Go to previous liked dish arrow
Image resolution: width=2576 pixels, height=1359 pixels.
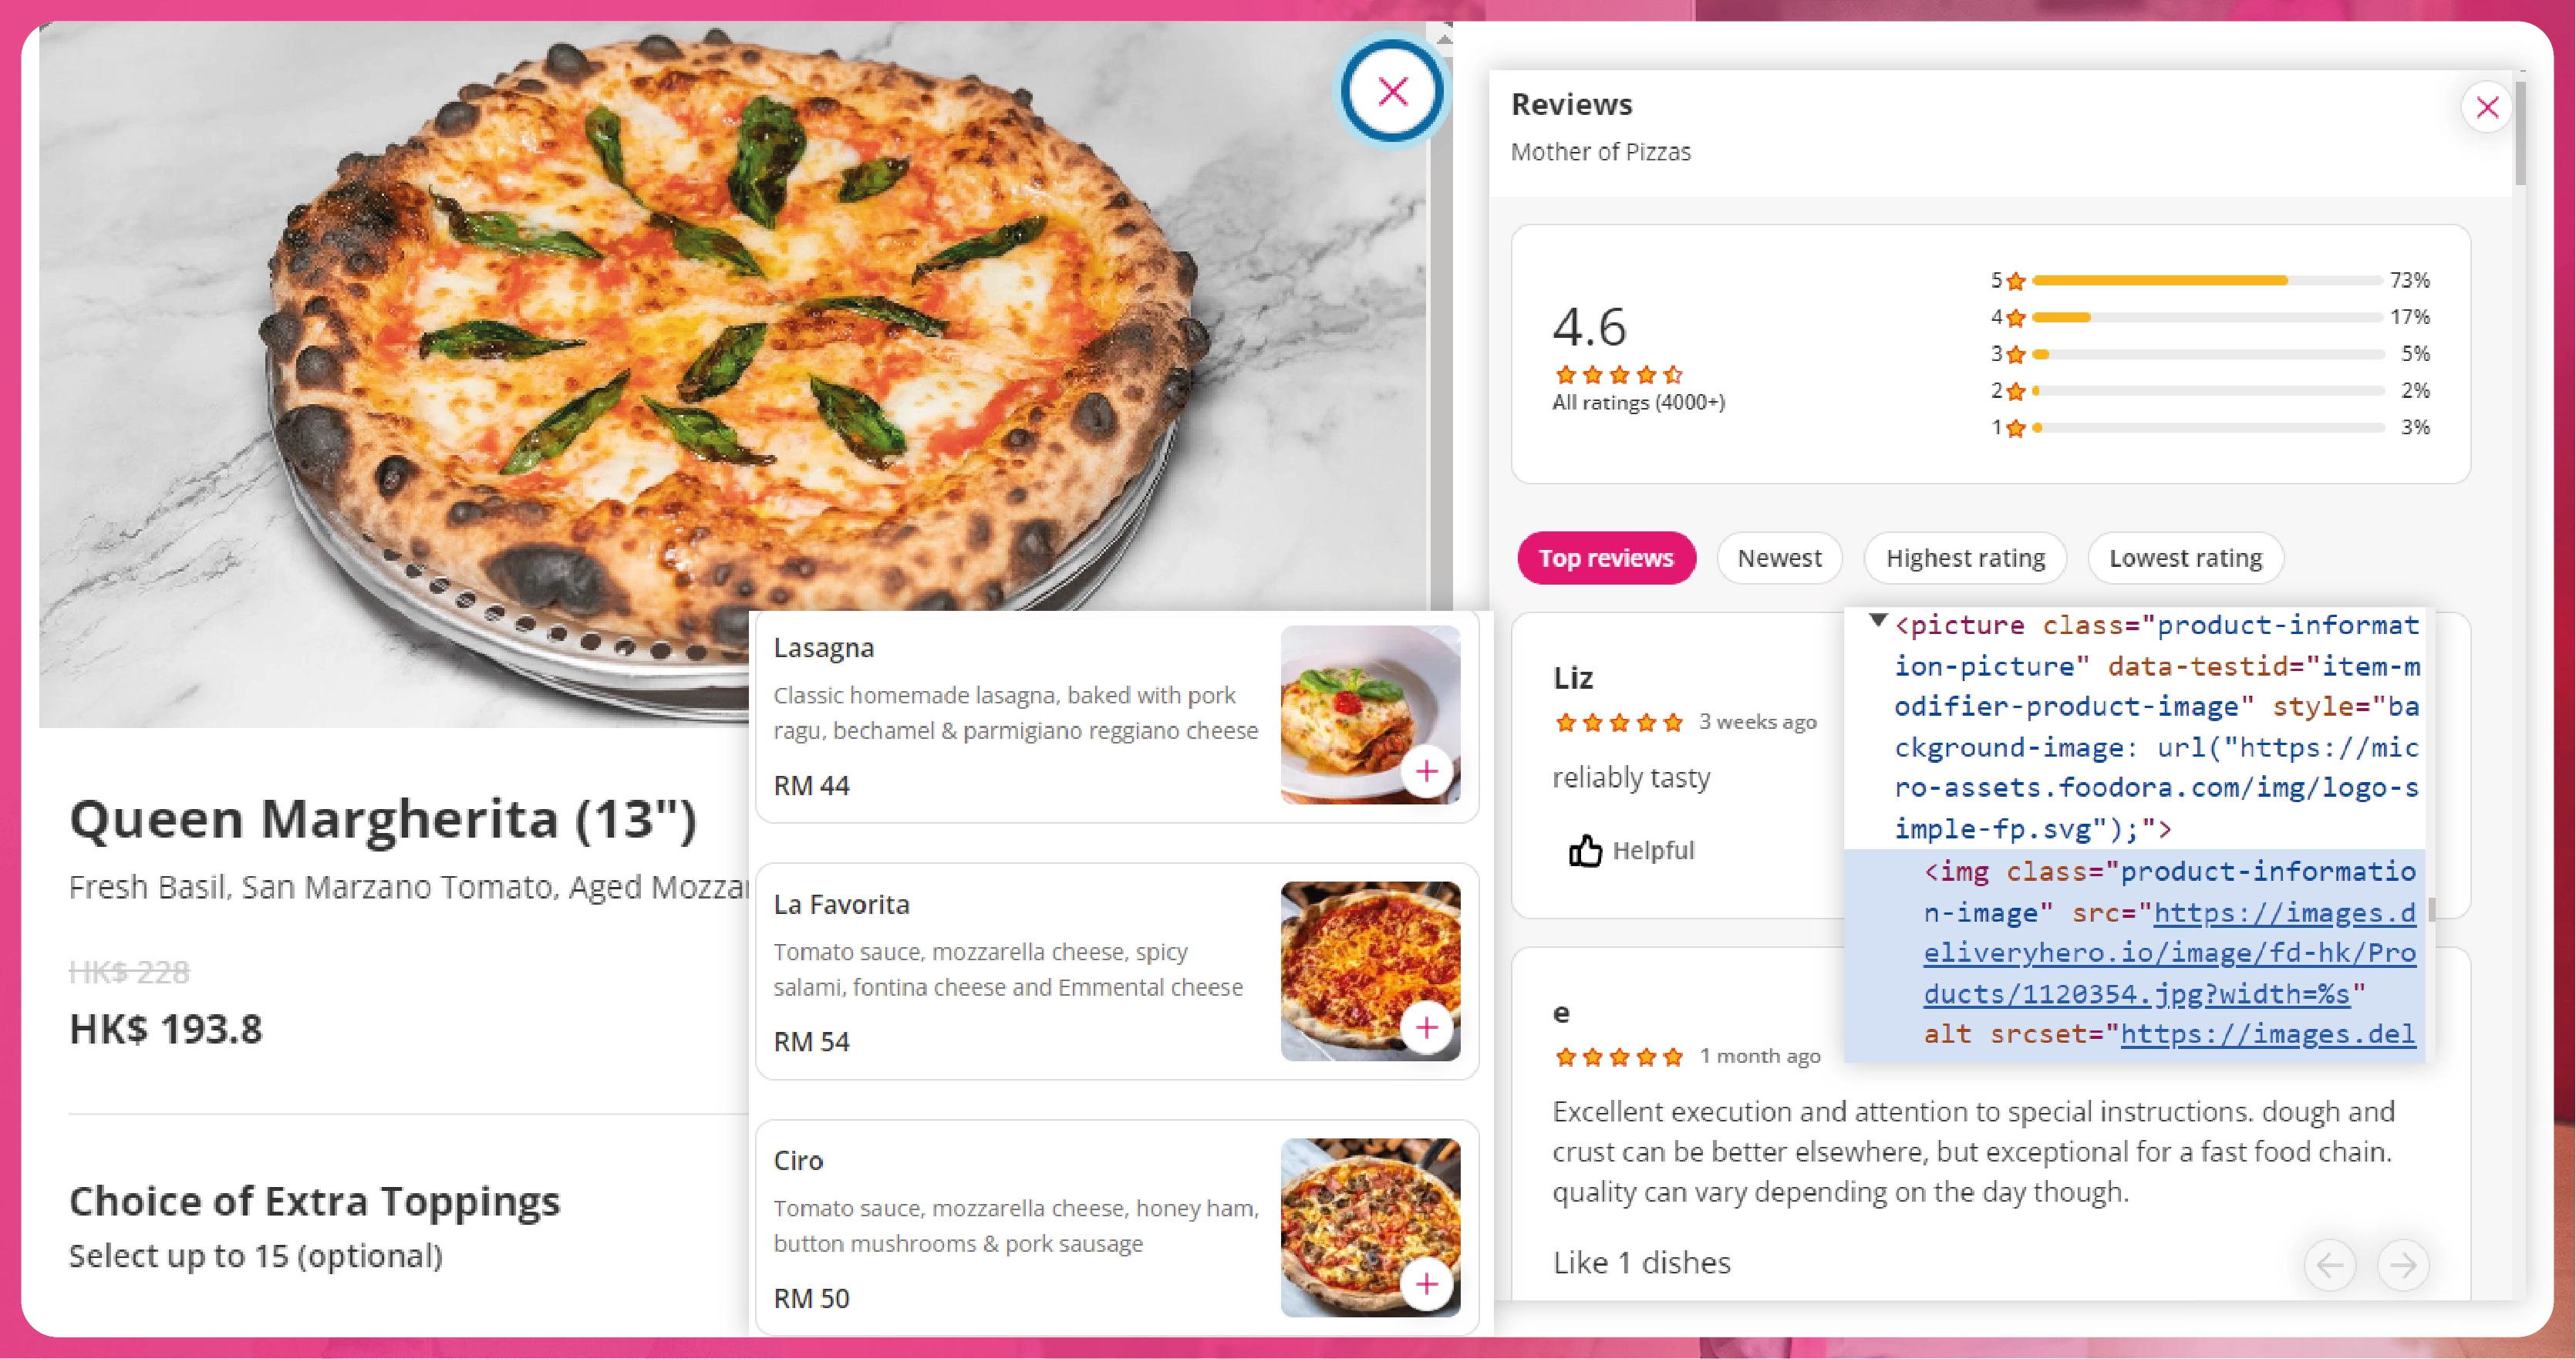point(2330,1265)
